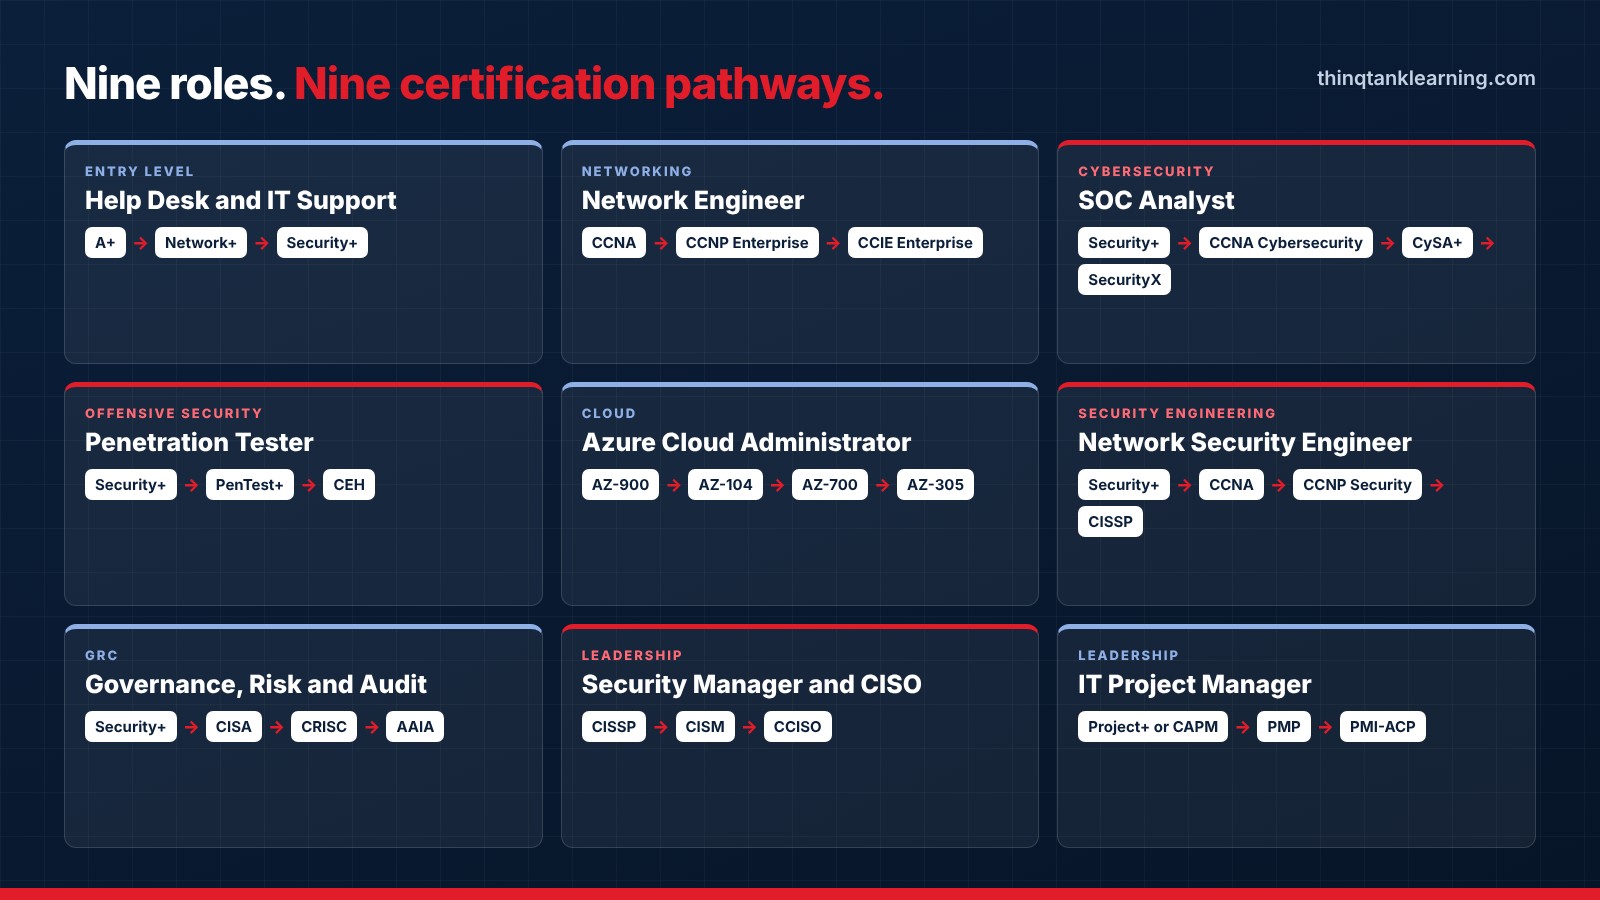Select the Security Manager and CISO heading
Image resolution: width=1600 pixels, height=900 pixels.
pos(752,685)
